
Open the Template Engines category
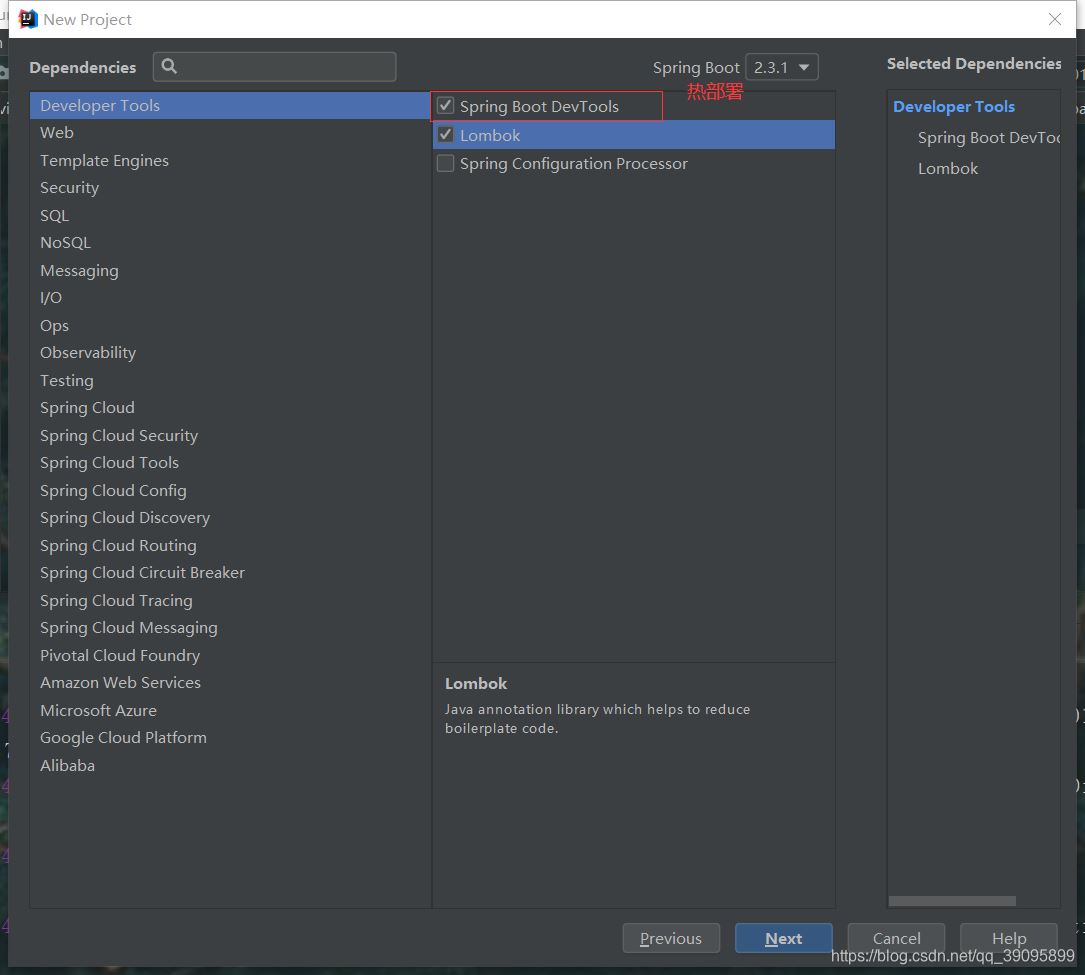(230, 161)
